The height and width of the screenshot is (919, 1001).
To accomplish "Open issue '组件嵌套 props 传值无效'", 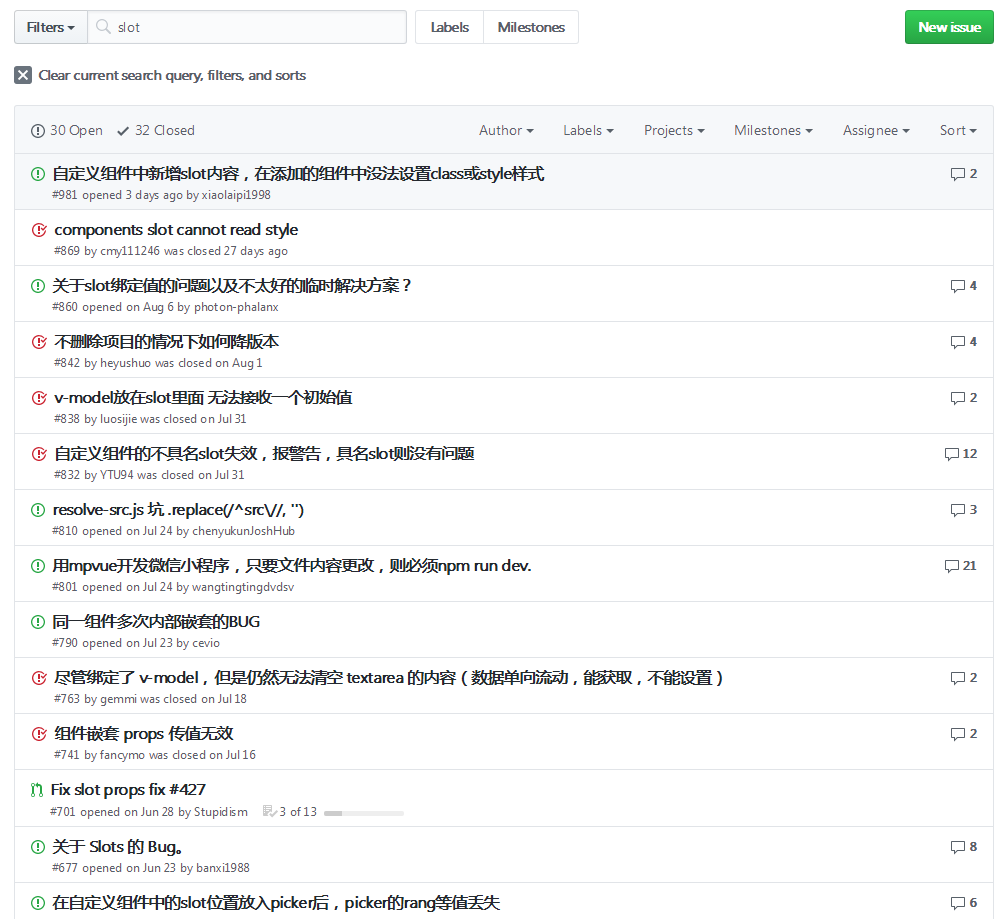I will click(144, 734).
